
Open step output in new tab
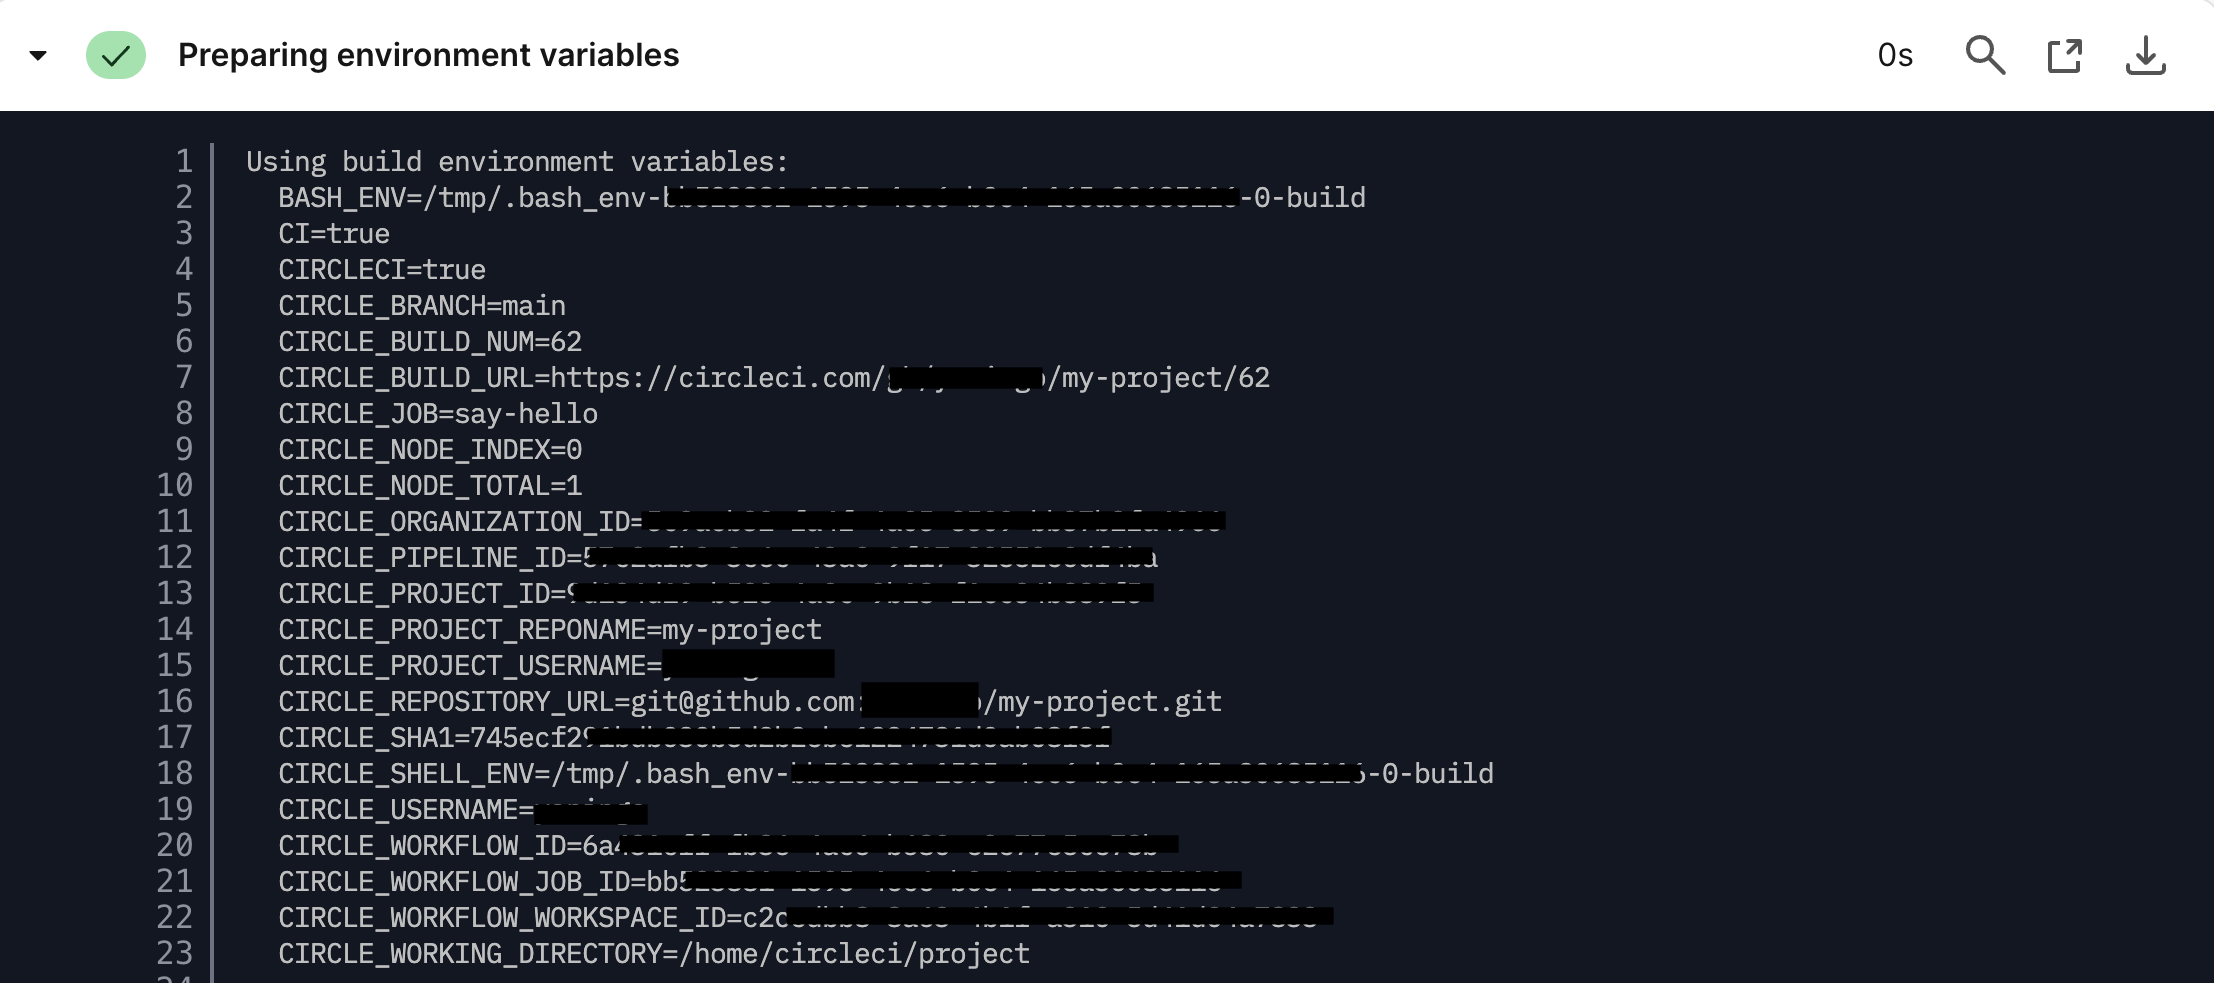coord(2065,56)
